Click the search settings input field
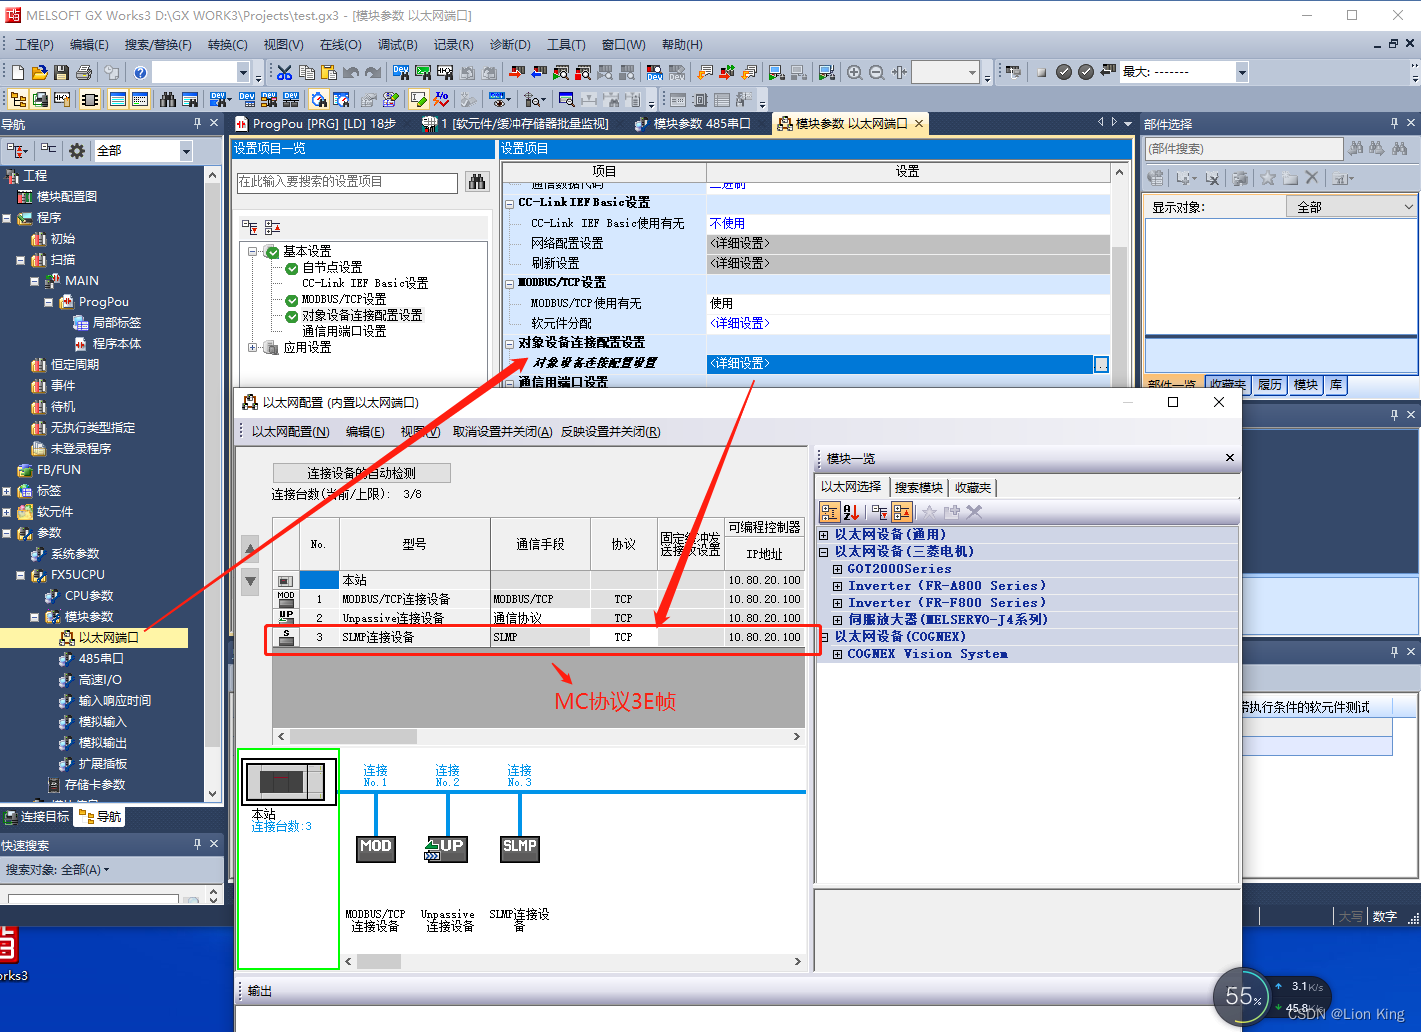The width and height of the screenshot is (1421, 1032). coord(347,182)
